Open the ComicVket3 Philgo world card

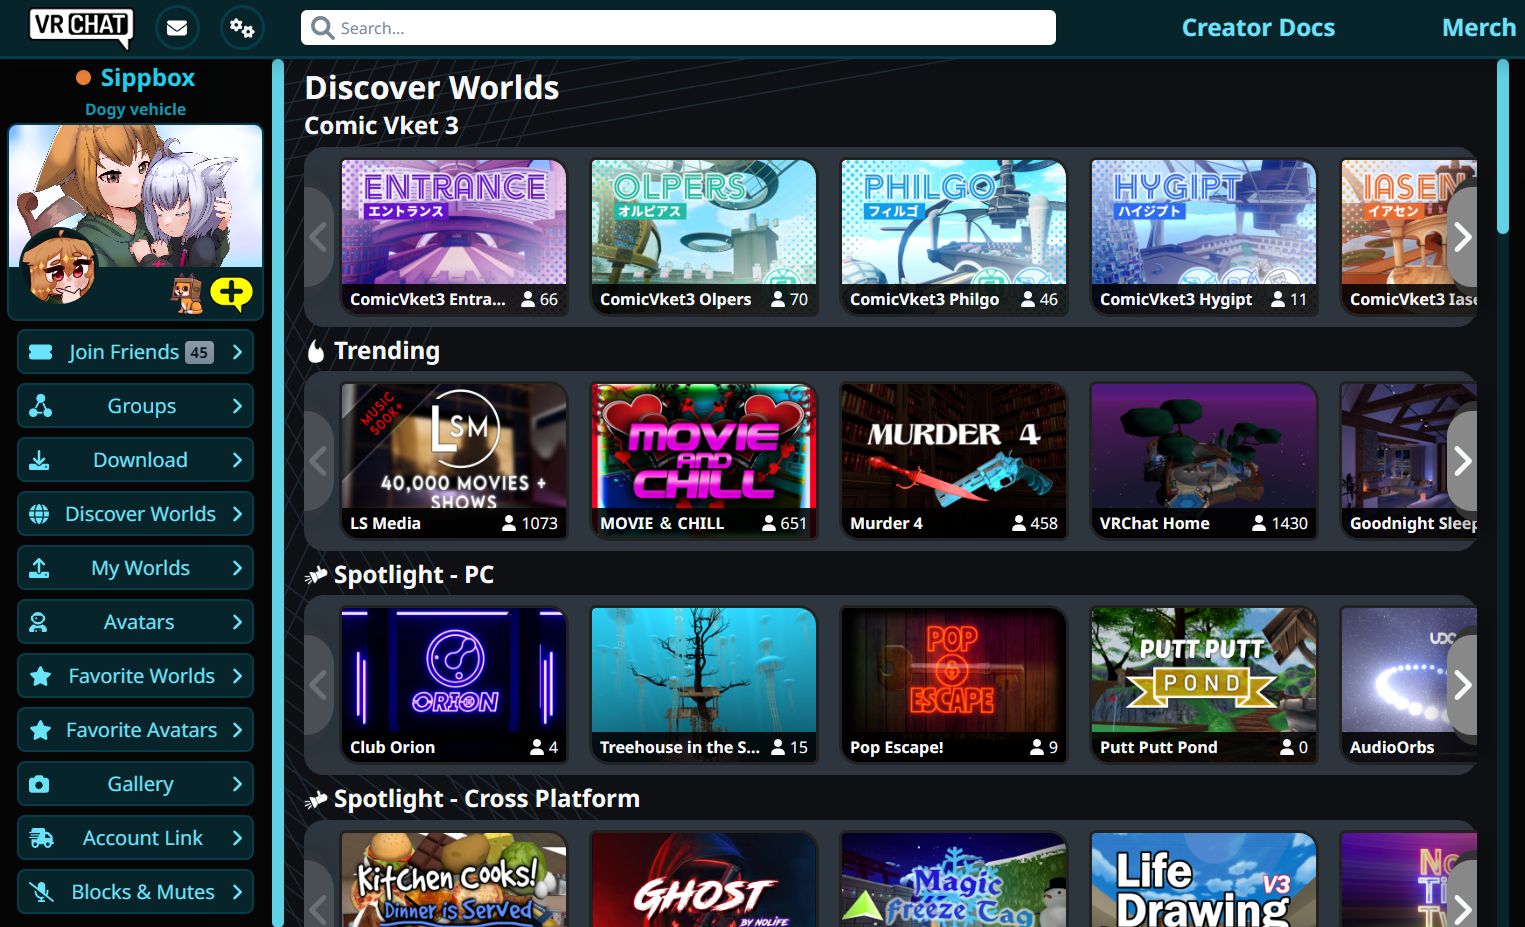954,237
